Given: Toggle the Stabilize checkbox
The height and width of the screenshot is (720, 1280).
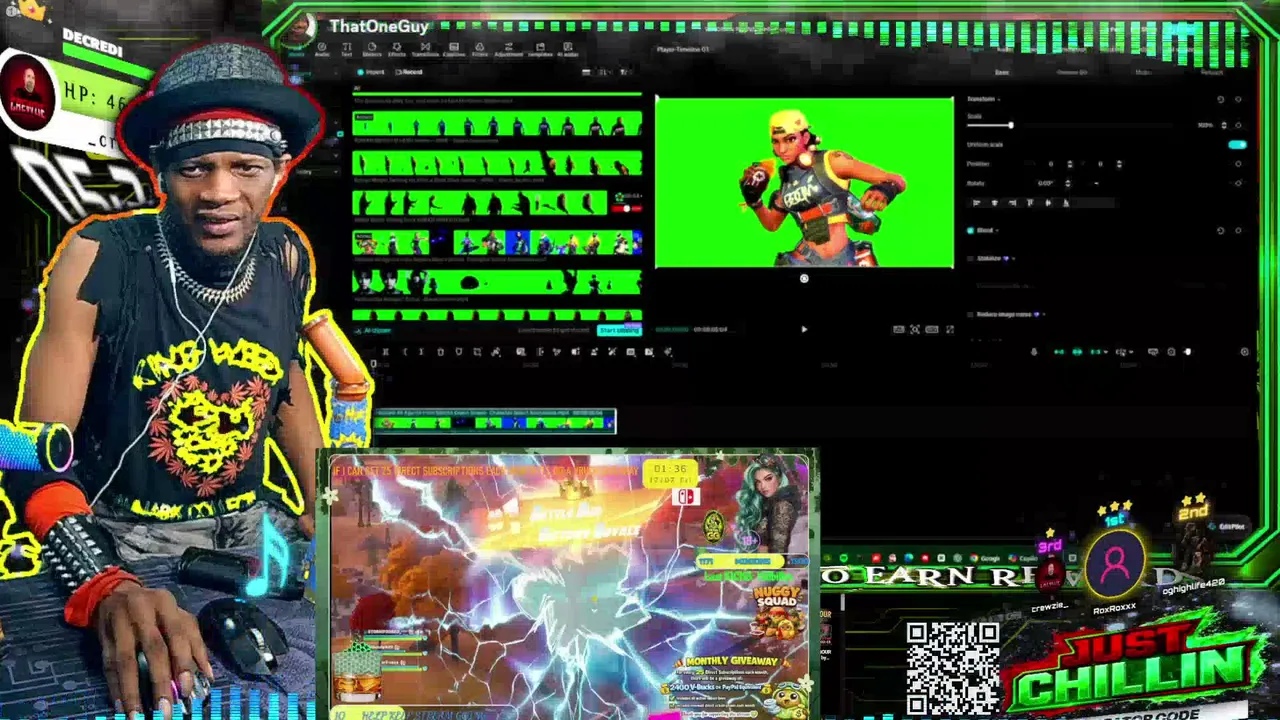Looking at the screenshot, I should tap(970, 258).
